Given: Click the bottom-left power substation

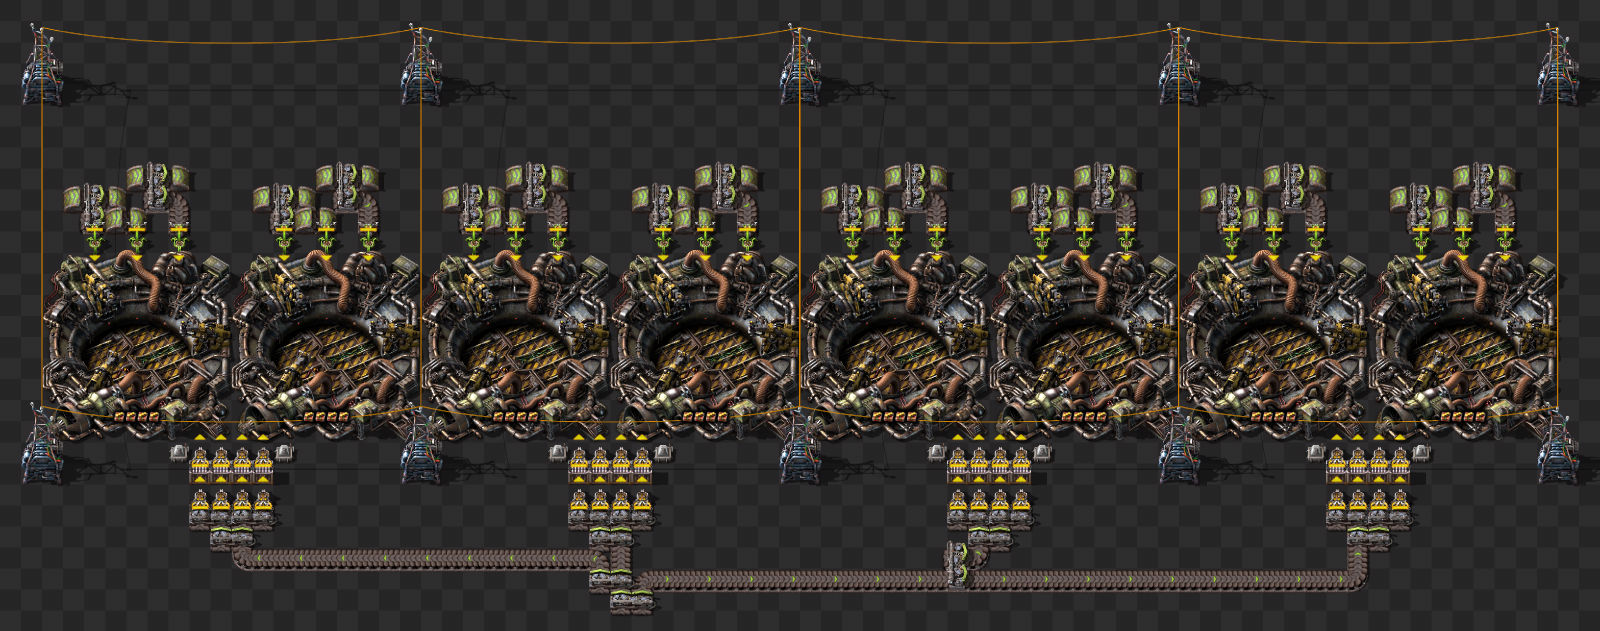Looking at the screenshot, I should click(41, 445).
